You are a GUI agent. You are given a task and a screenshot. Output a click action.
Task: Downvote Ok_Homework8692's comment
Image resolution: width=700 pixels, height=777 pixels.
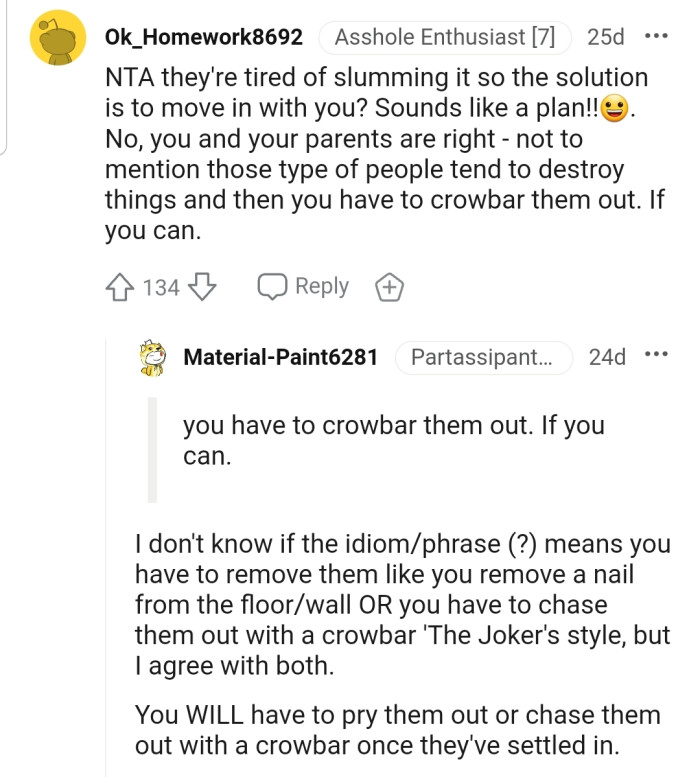(203, 288)
